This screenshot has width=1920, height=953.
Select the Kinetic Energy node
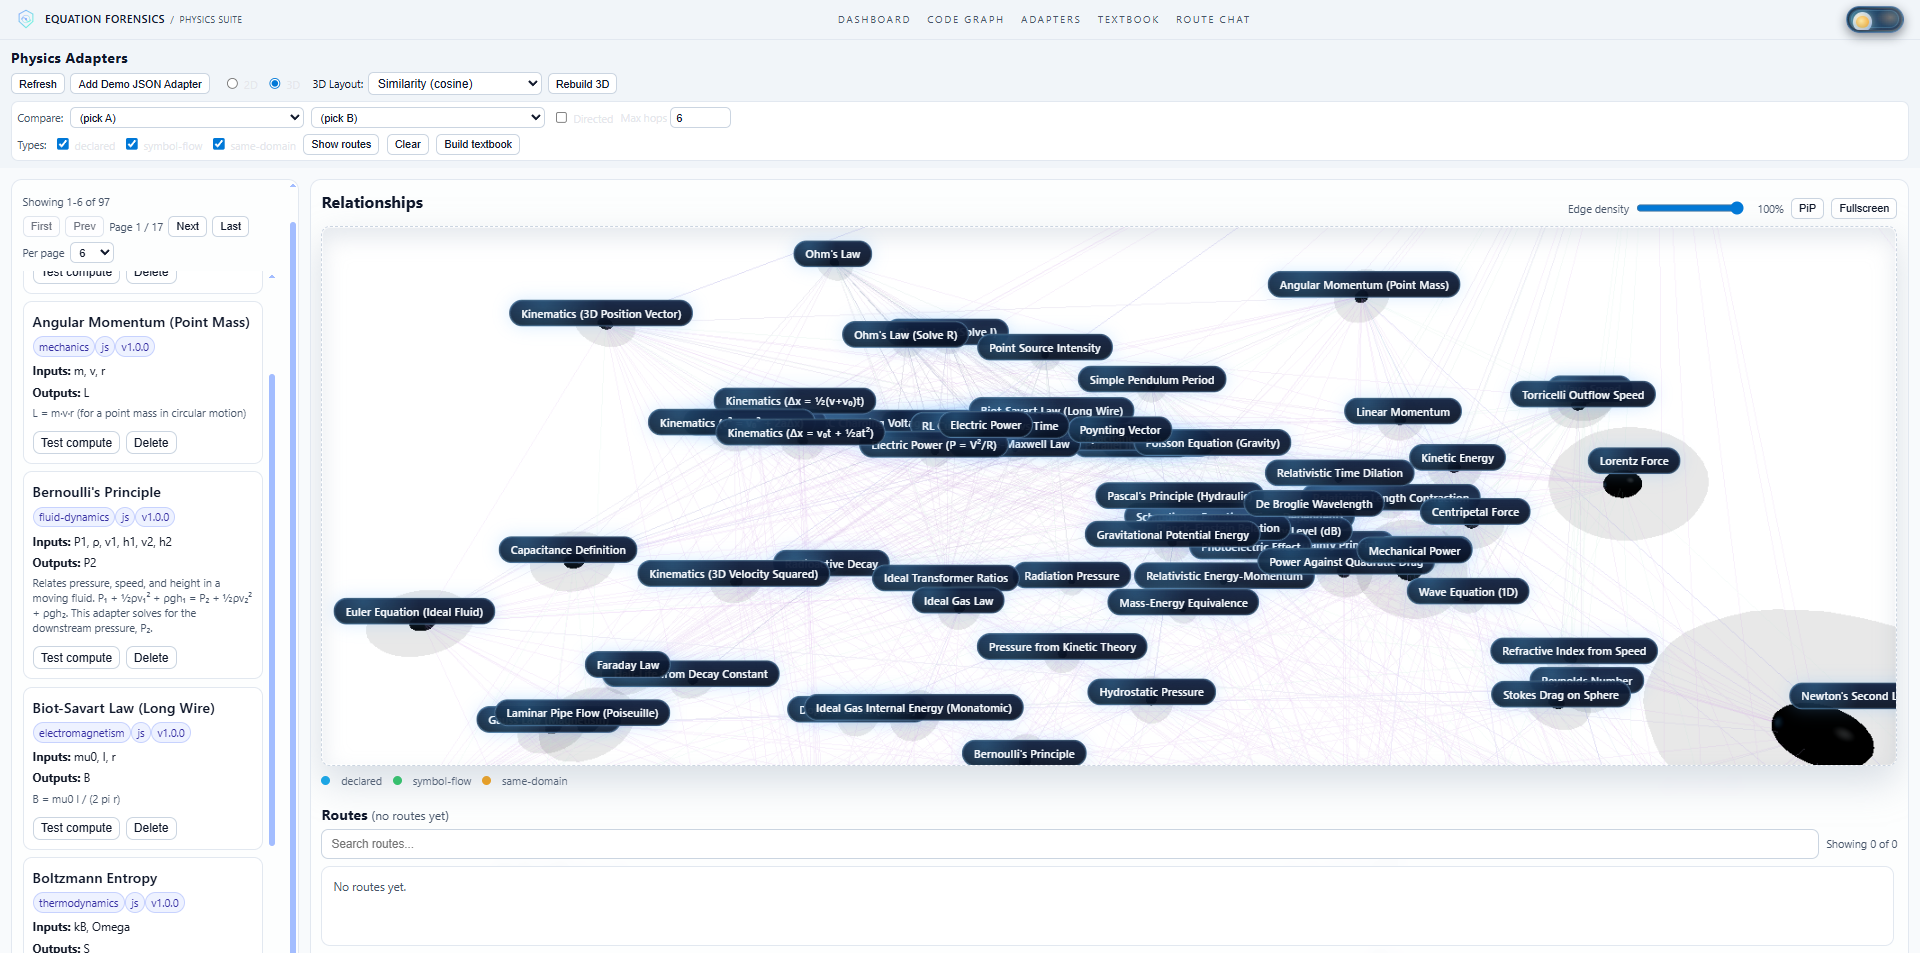coord(1457,458)
